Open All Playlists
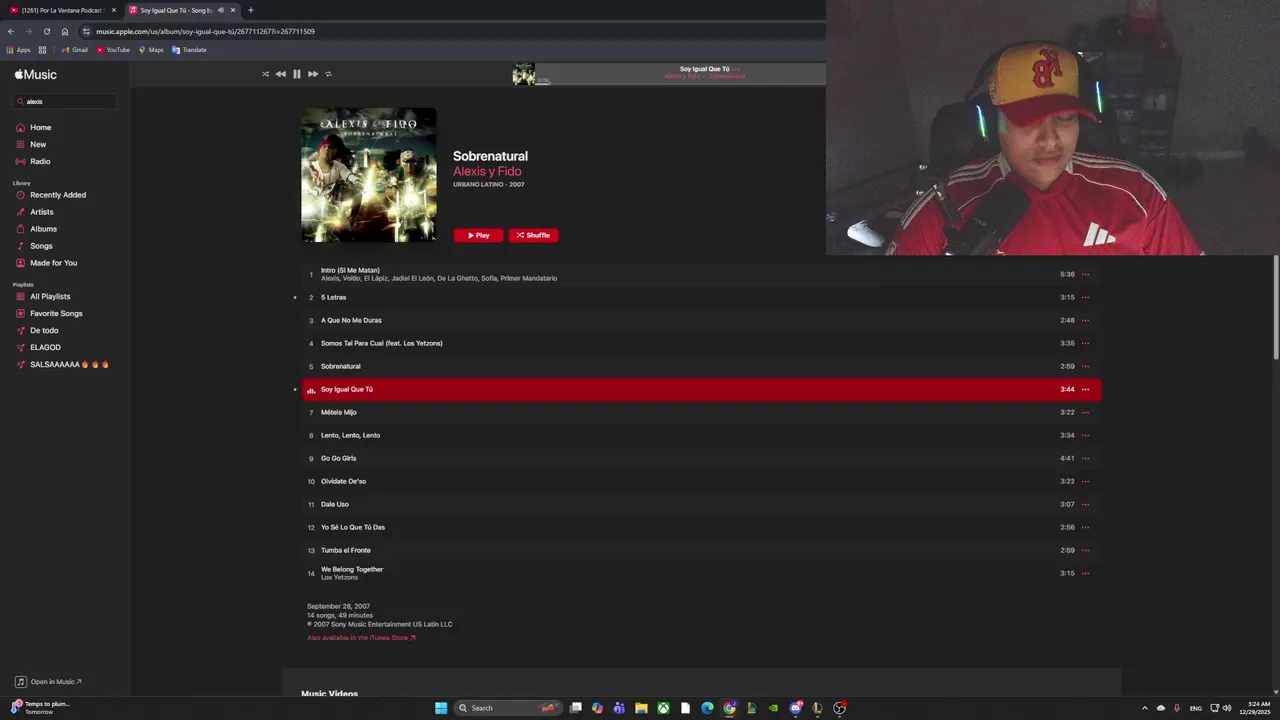This screenshot has width=1280, height=720. coord(43,297)
